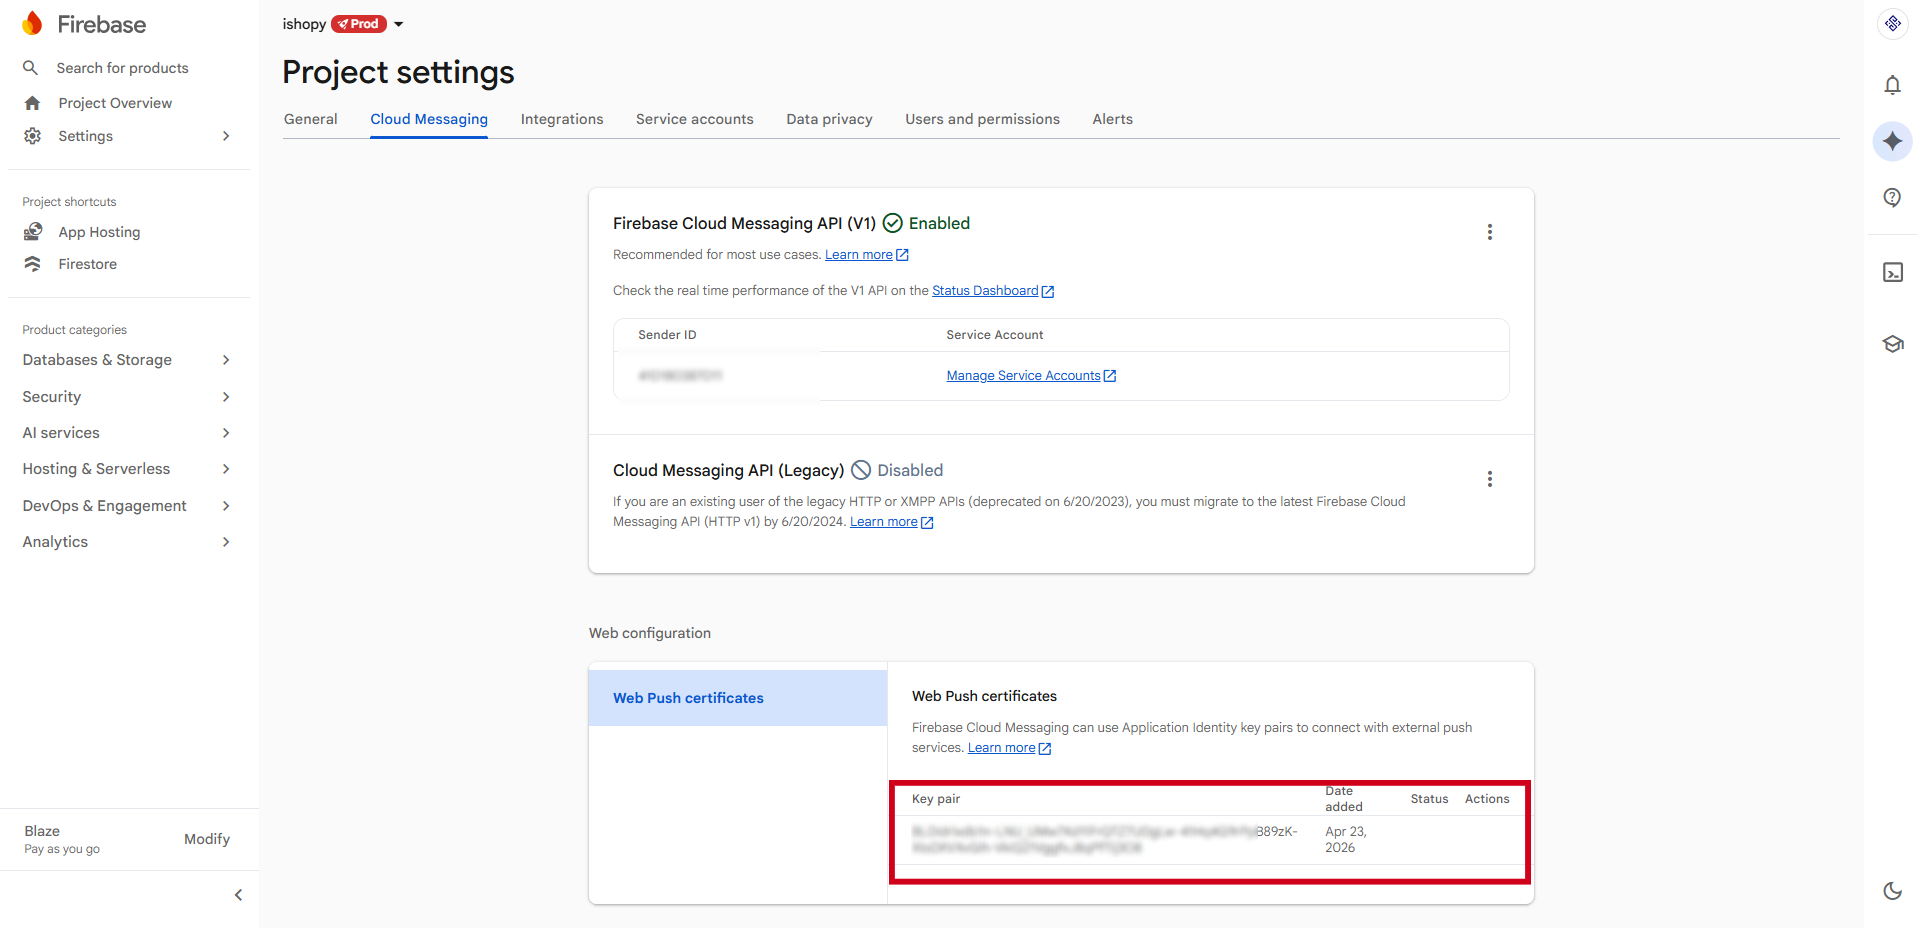Image resolution: width=1920 pixels, height=928 pixels.
Task: Click the Status column header
Action: pos(1429,799)
